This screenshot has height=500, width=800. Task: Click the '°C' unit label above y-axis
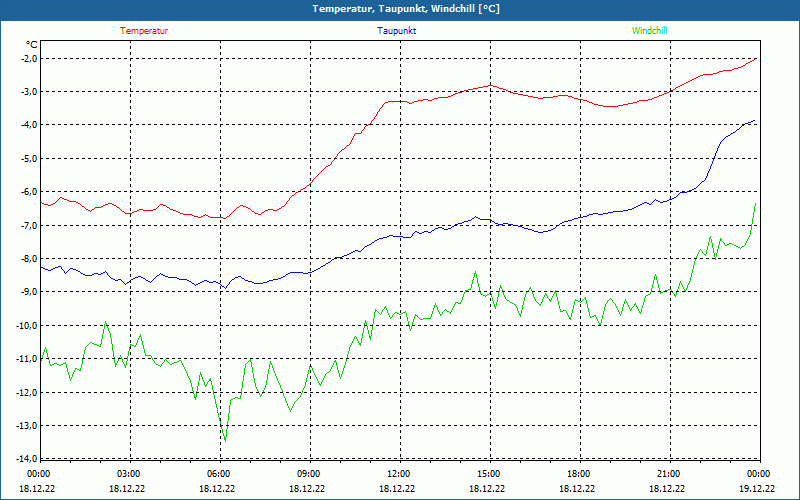pos(32,45)
